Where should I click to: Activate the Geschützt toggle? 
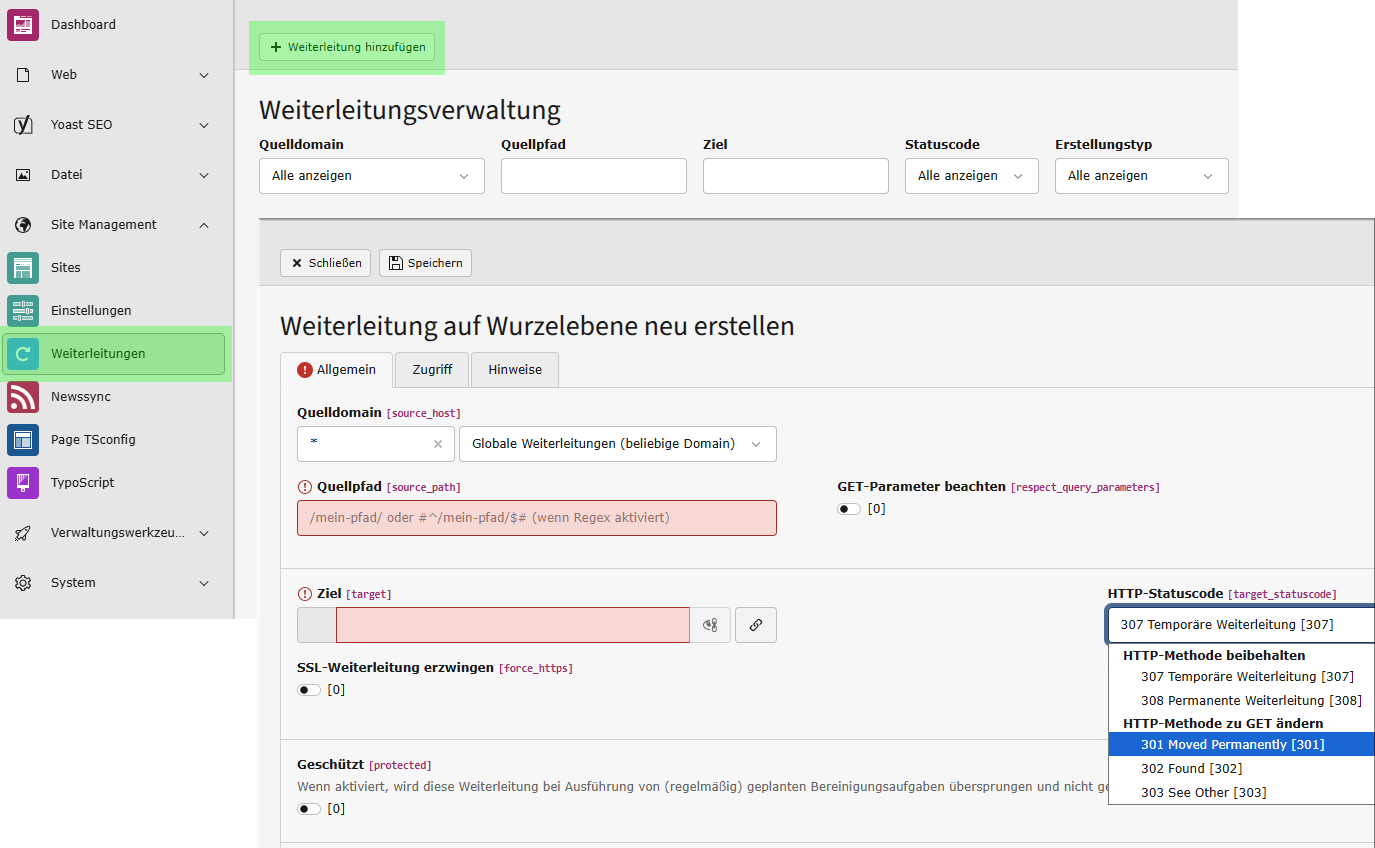[x=309, y=808]
